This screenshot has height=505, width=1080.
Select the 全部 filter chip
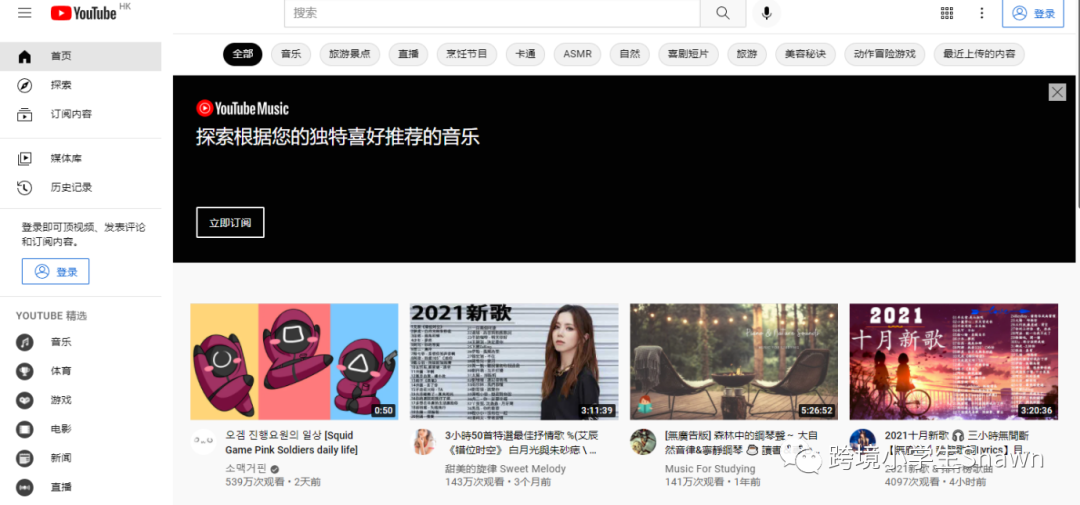tap(242, 54)
